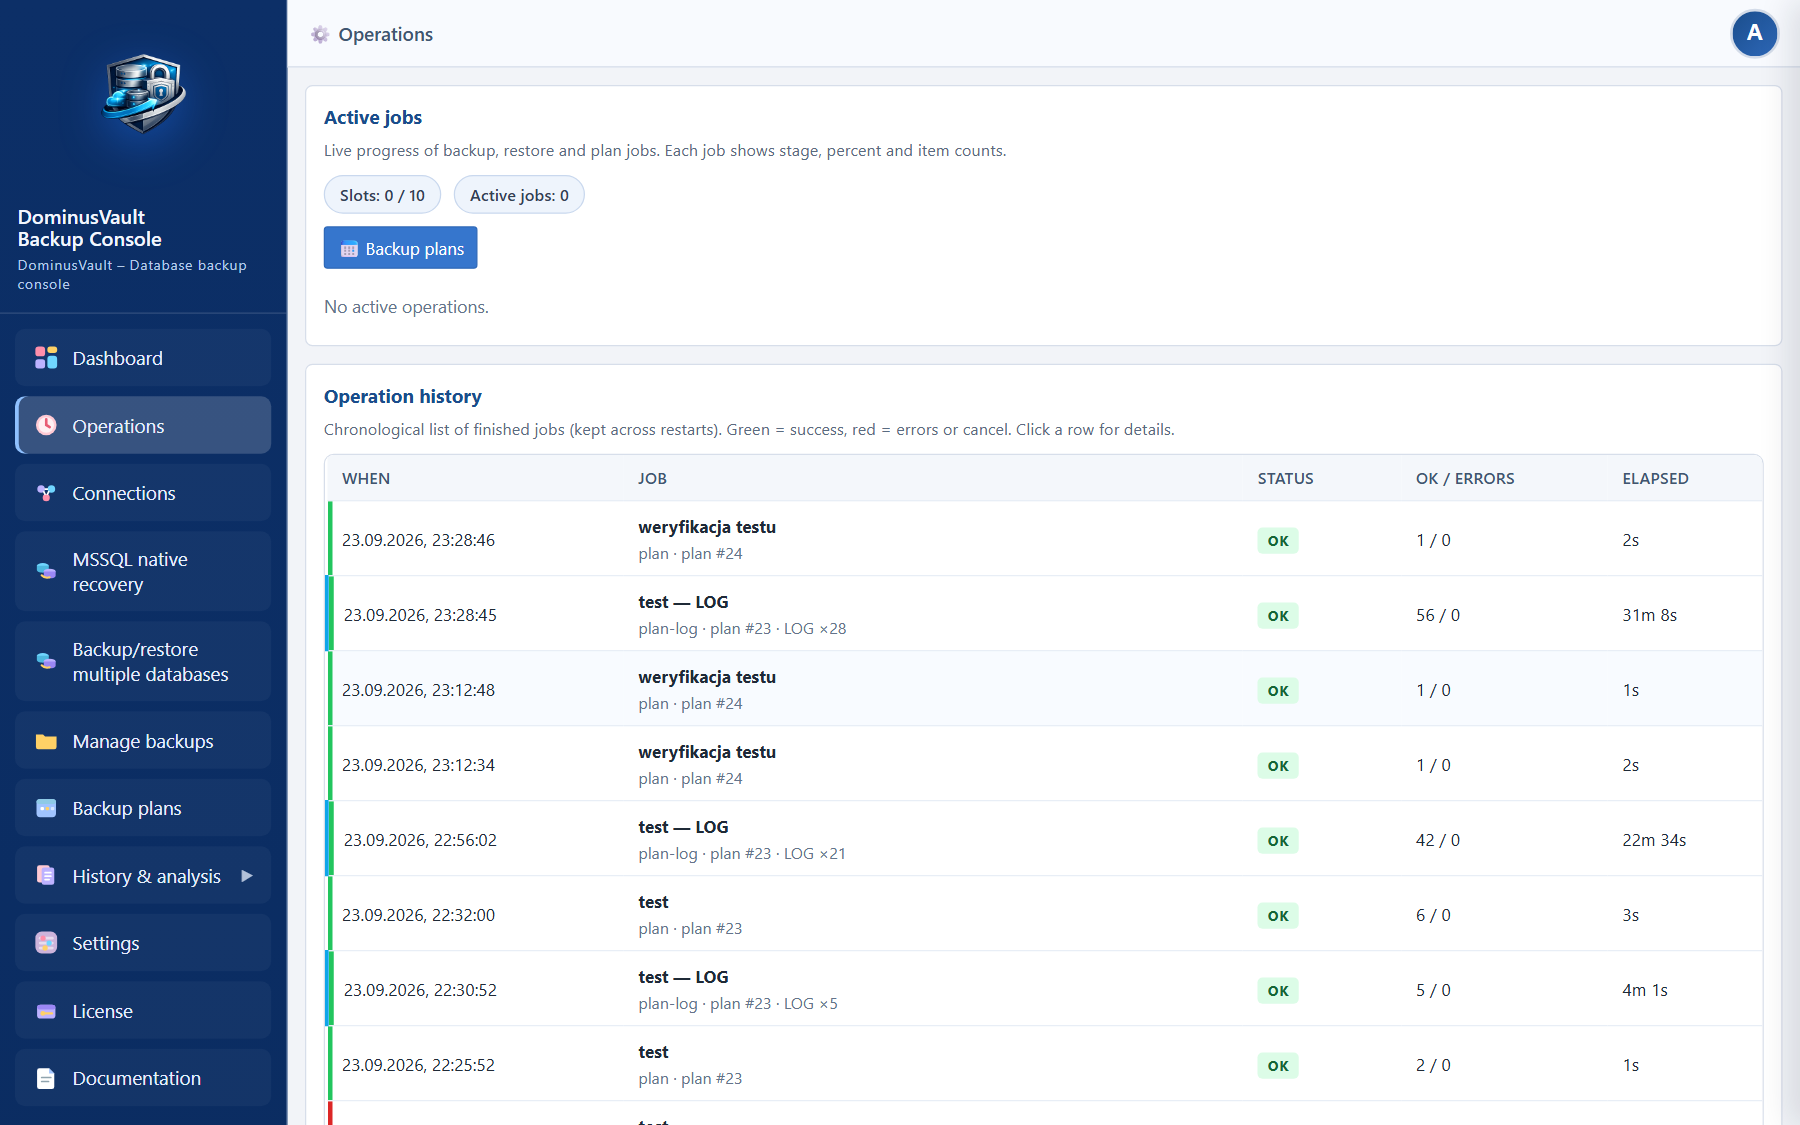Screen dimensions: 1800x1125
Task: Click OK status on 22:56:02 row
Action: click(1278, 841)
